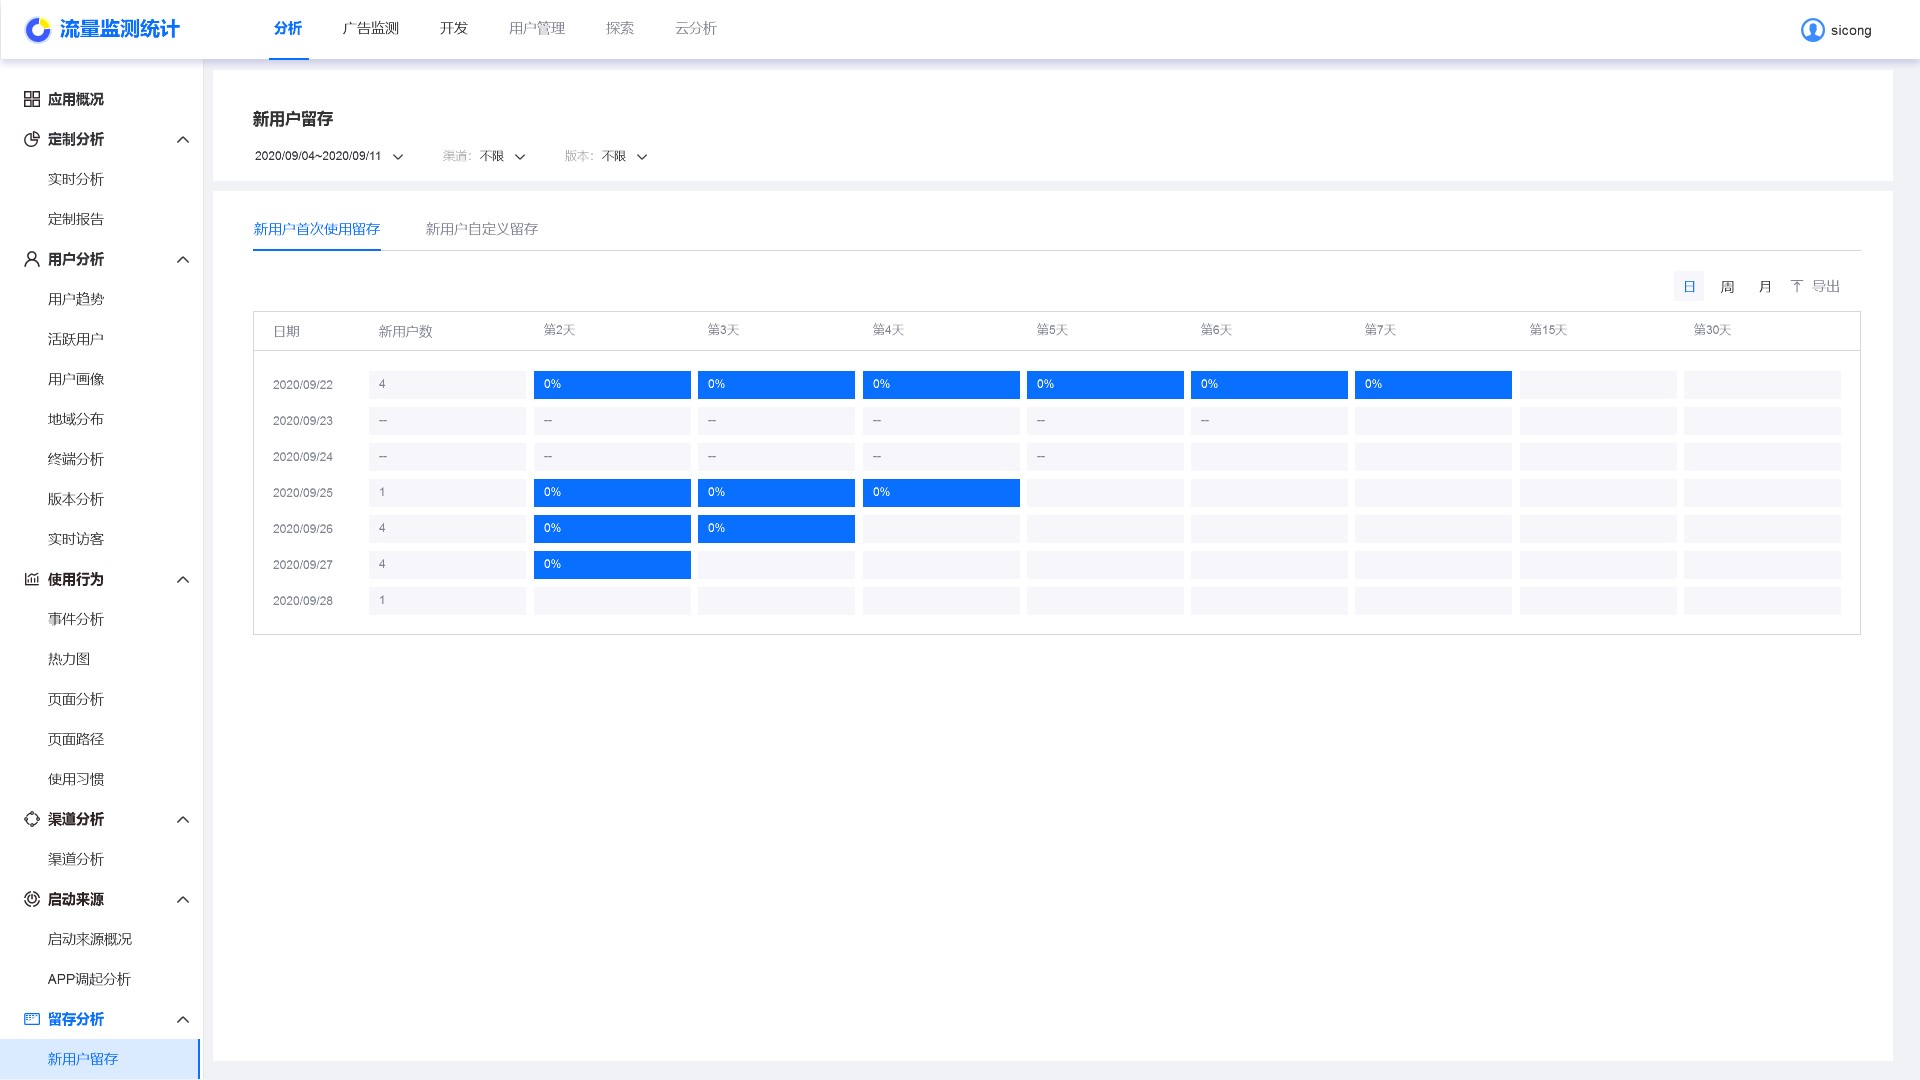Viewport: 1920px width, 1080px height.
Task: Open 用户趋势 in sidebar
Action: [76, 299]
